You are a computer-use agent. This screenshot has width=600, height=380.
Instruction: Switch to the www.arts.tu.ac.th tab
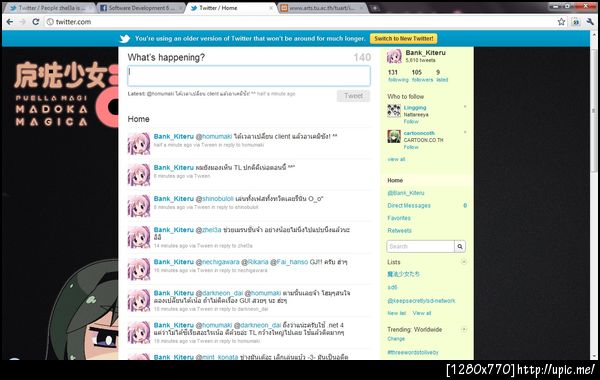321,8
